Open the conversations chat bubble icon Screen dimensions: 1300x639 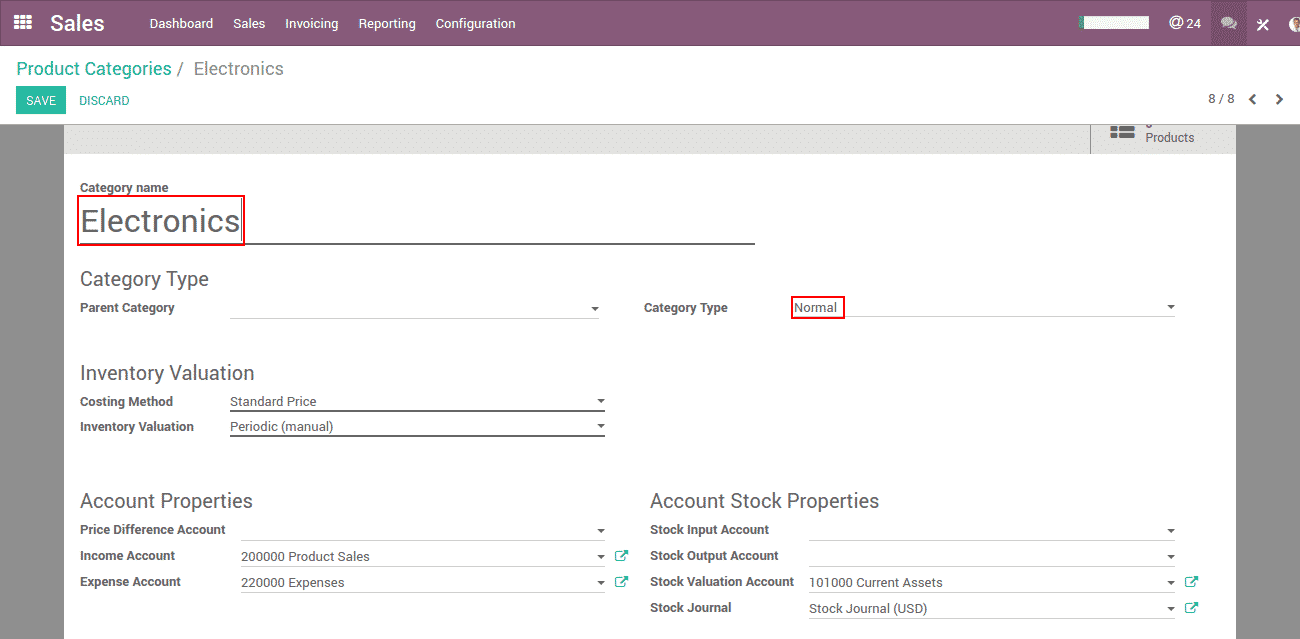tap(1229, 23)
